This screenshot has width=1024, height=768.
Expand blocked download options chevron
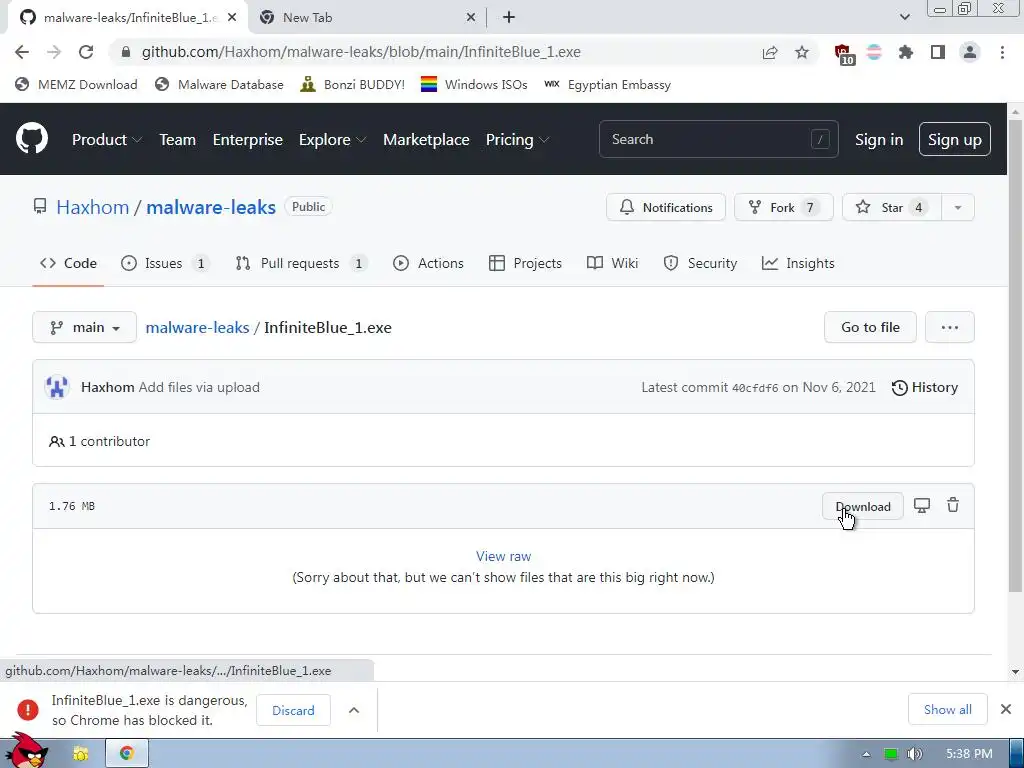click(x=354, y=710)
